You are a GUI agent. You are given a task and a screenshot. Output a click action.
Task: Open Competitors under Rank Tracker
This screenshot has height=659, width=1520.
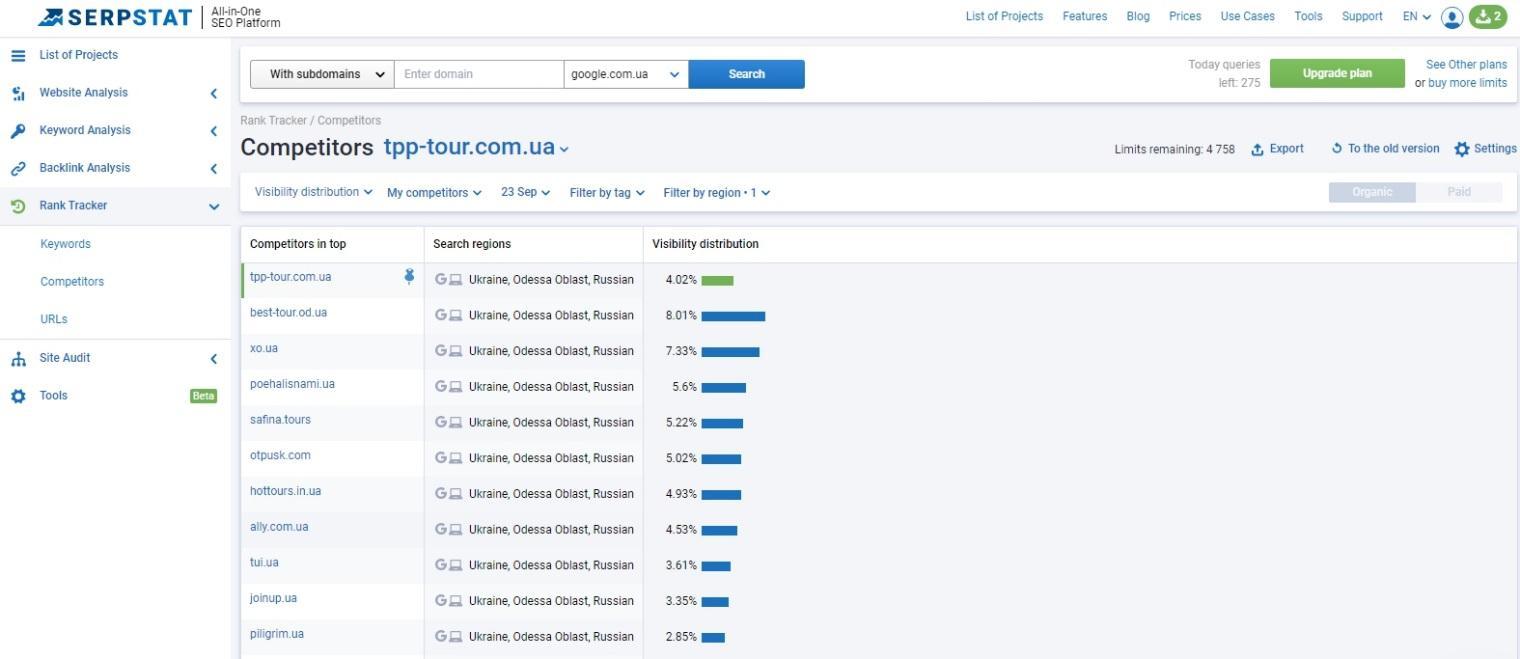[72, 282]
